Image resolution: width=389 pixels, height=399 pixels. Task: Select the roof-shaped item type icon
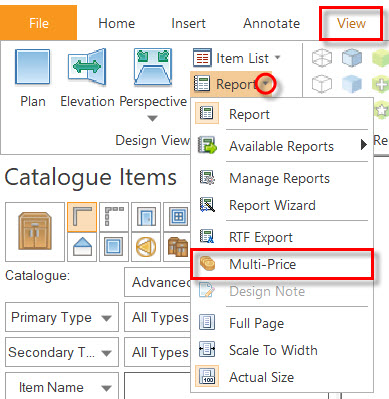[x=82, y=247]
